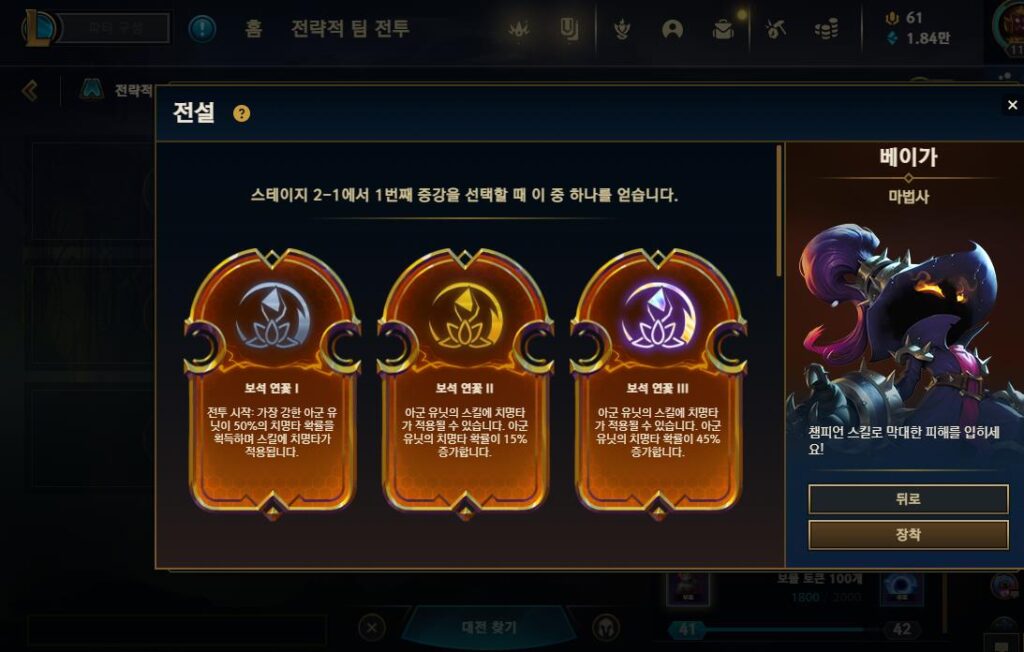Select the 보석 연꽃 III augment card

(x=658, y=383)
